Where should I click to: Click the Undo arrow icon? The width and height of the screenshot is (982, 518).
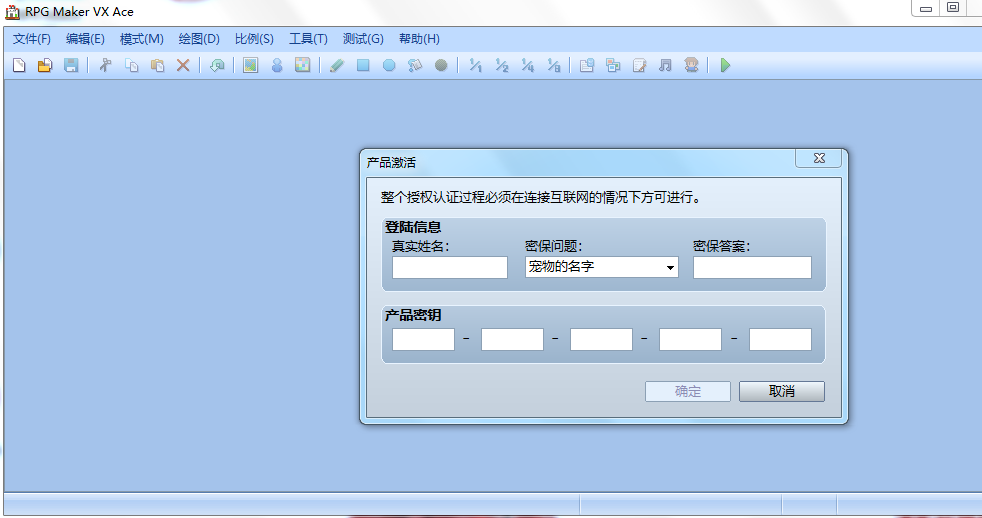click(217, 65)
